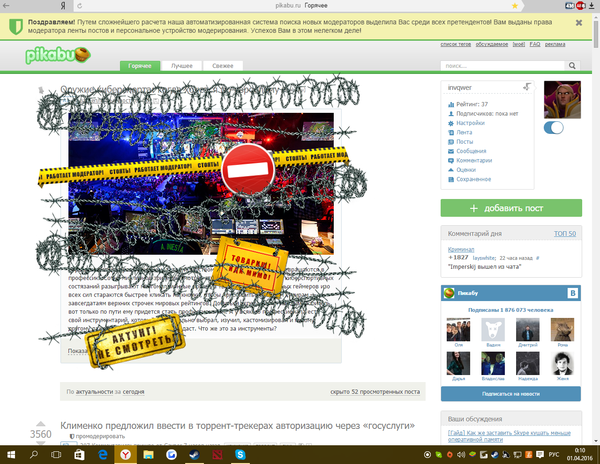Open the 'сегодня' period dropdown
This screenshot has width=600, height=464.
pos(134,392)
